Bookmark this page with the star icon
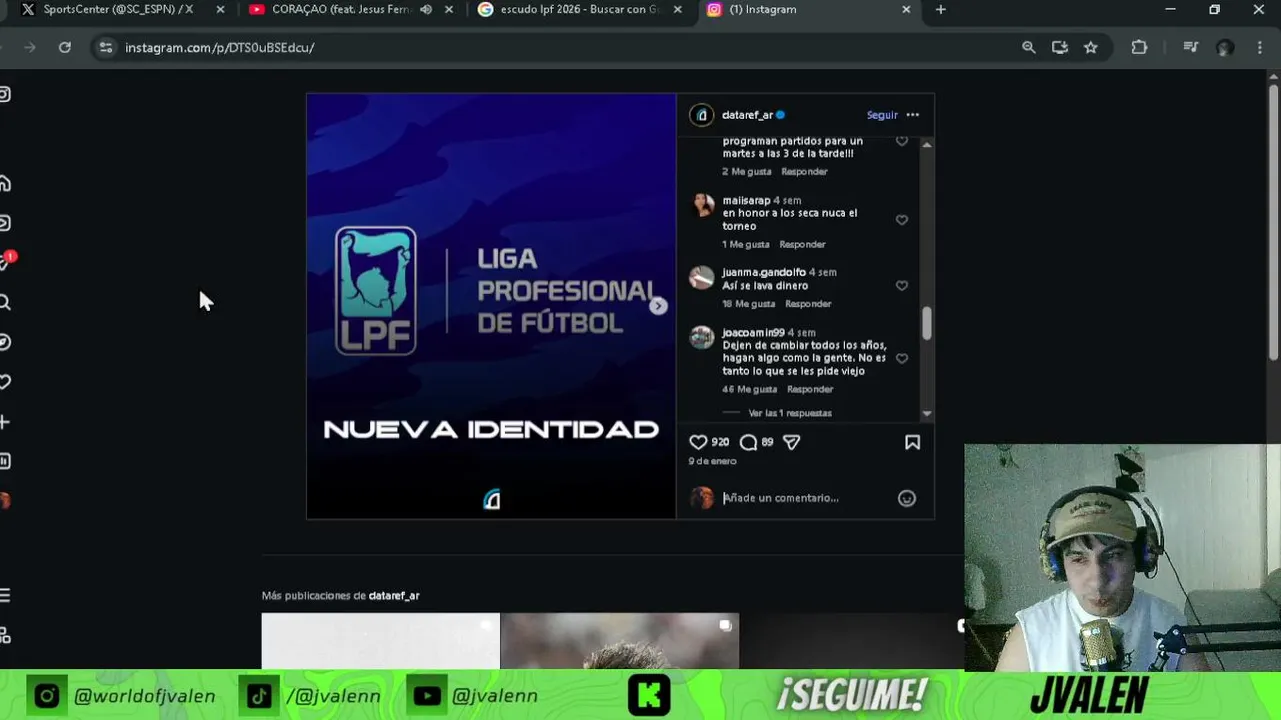This screenshot has height=720, width=1281. (1091, 47)
